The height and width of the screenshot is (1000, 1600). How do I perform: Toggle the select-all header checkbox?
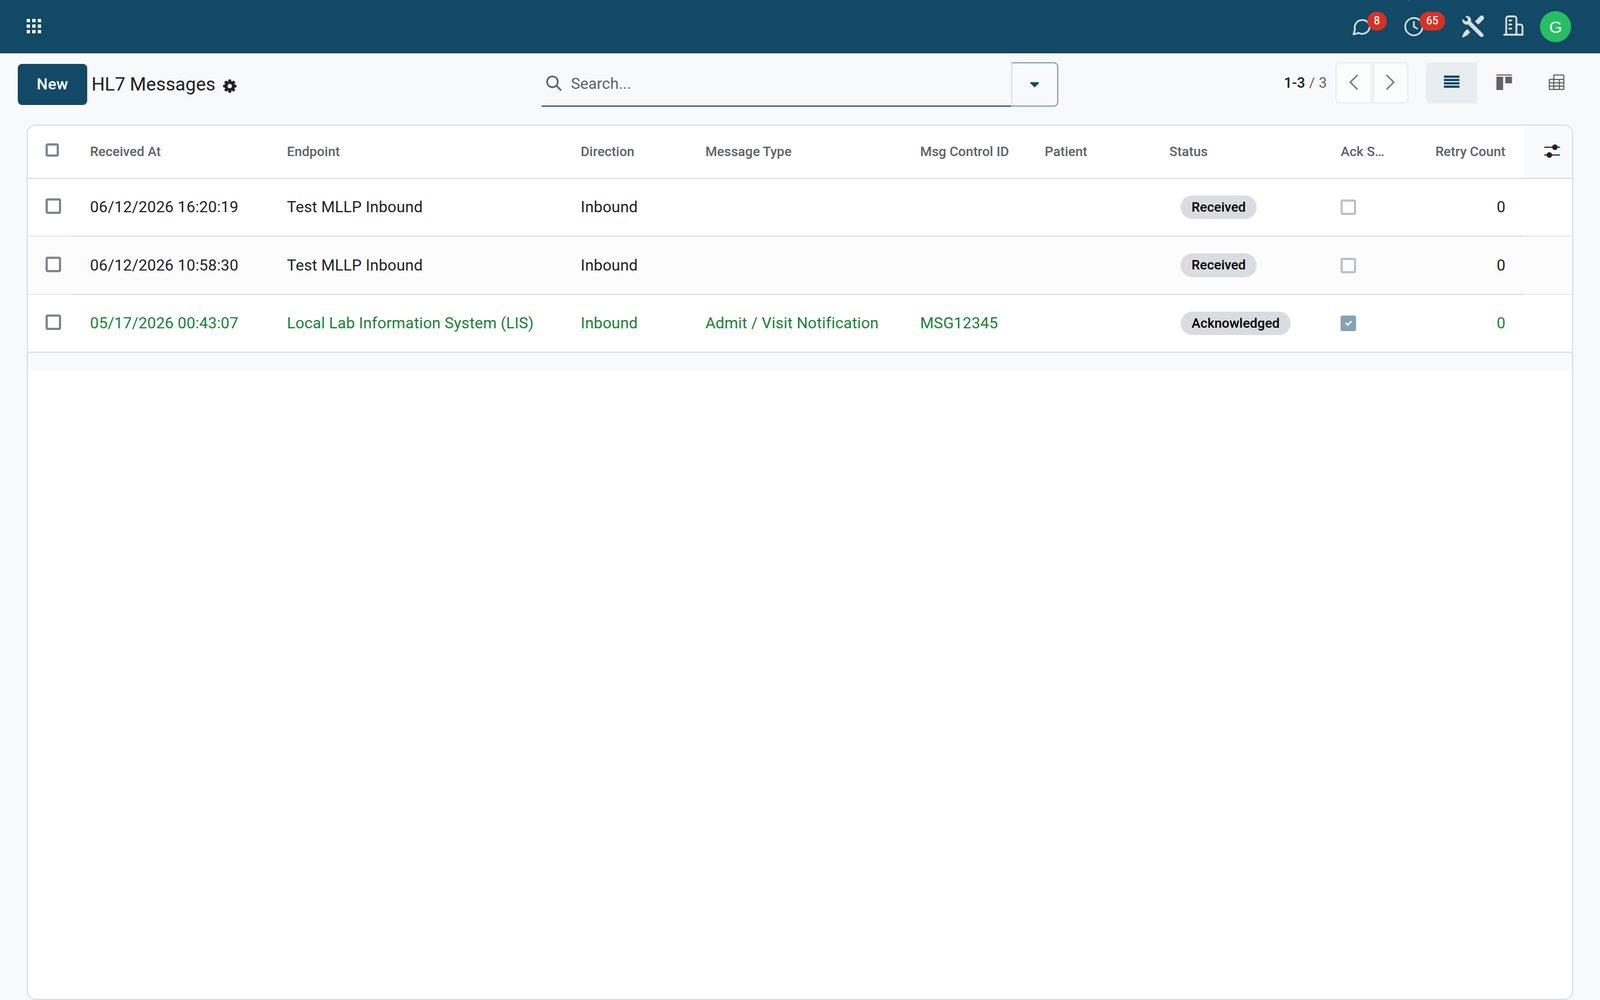point(52,150)
